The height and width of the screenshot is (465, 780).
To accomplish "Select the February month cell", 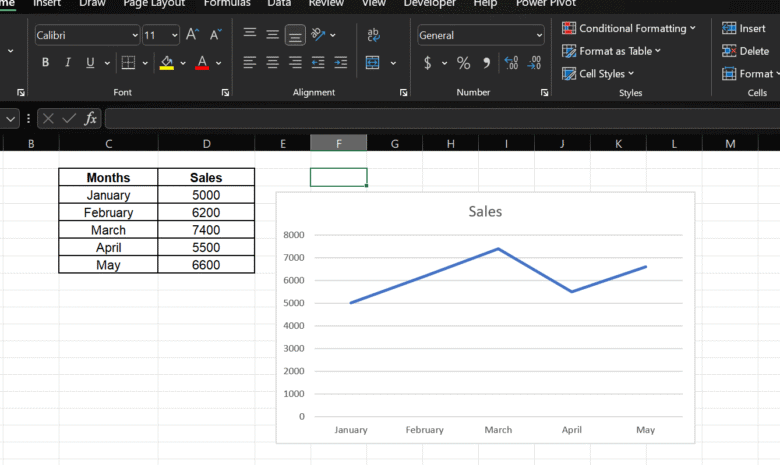I will coord(108,212).
